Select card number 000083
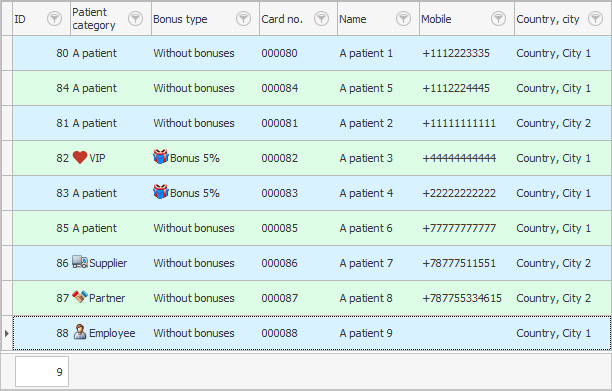612x391 pixels. click(279, 193)
